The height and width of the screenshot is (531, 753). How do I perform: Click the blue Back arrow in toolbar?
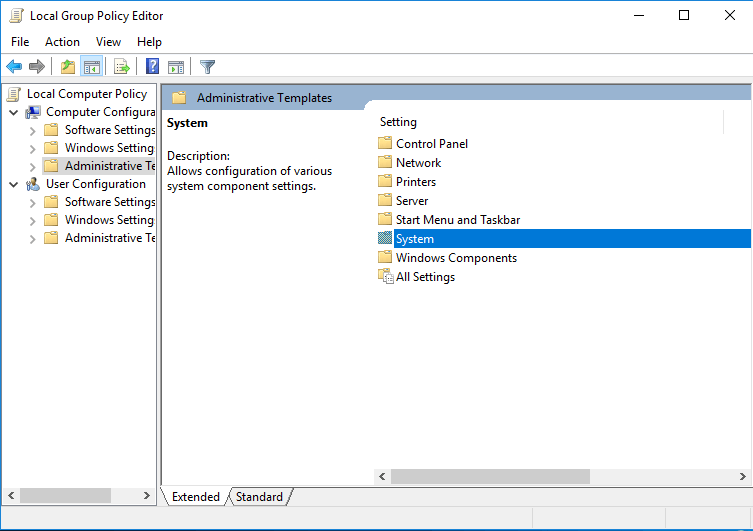(14, 66)
